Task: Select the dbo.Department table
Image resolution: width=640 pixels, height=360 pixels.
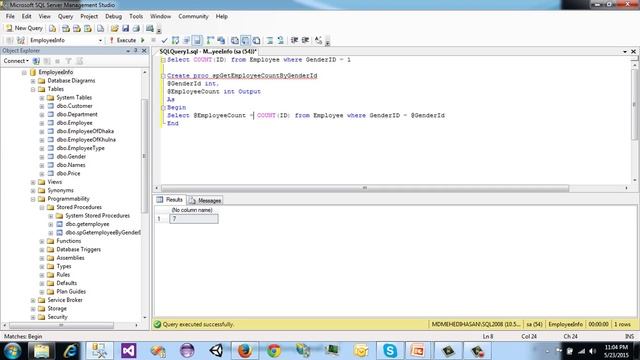Action: (77, 114)
